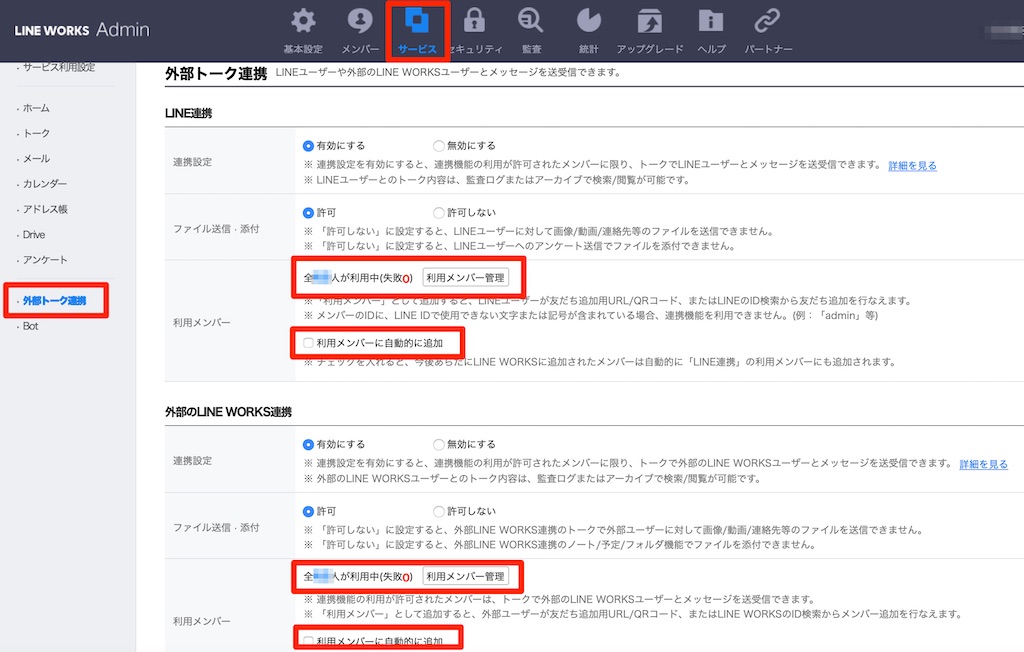The height and width of the screenshot is (652, 1024).
Task: Click the メンバー icon in top bar
Action: pos(360,22)
